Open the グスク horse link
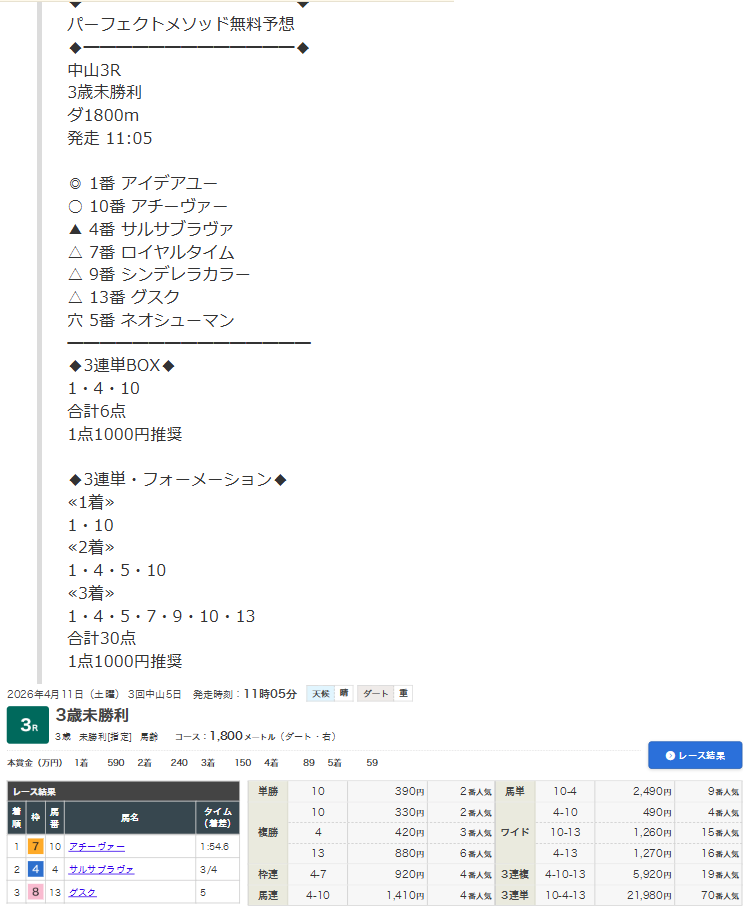Viewport: 743px width, 913px height. pos(82,892)
